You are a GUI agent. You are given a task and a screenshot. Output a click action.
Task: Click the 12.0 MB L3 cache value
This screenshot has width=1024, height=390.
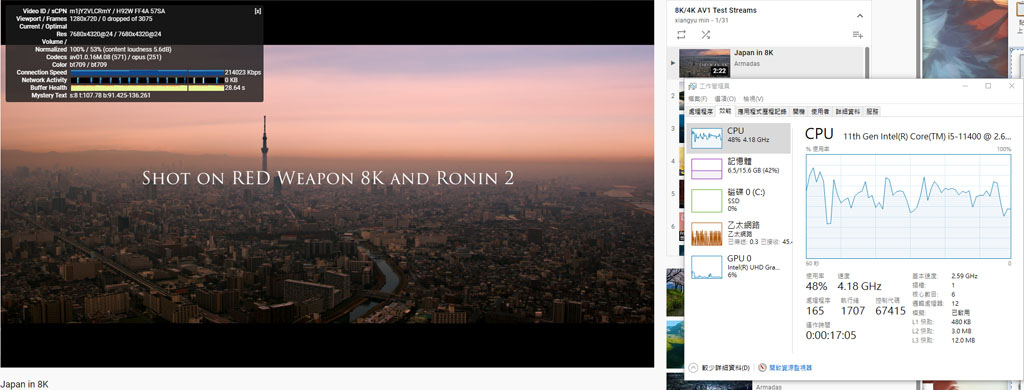(x=964, y=340)
